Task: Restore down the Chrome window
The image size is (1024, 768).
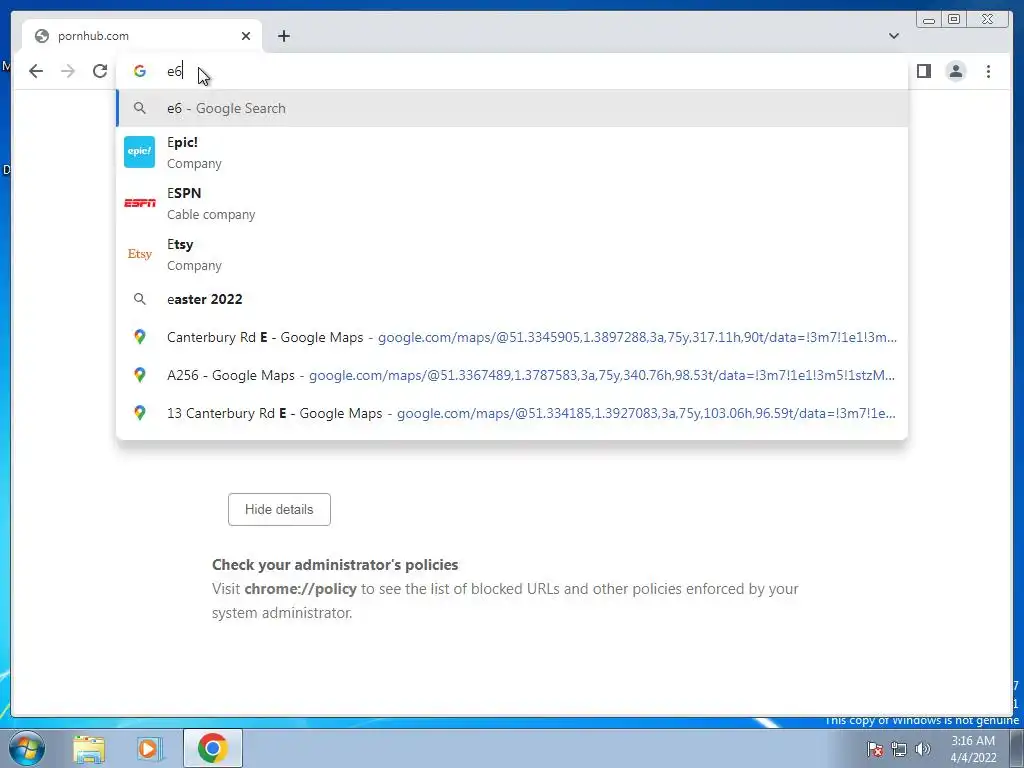Action: tap(953, 20)
